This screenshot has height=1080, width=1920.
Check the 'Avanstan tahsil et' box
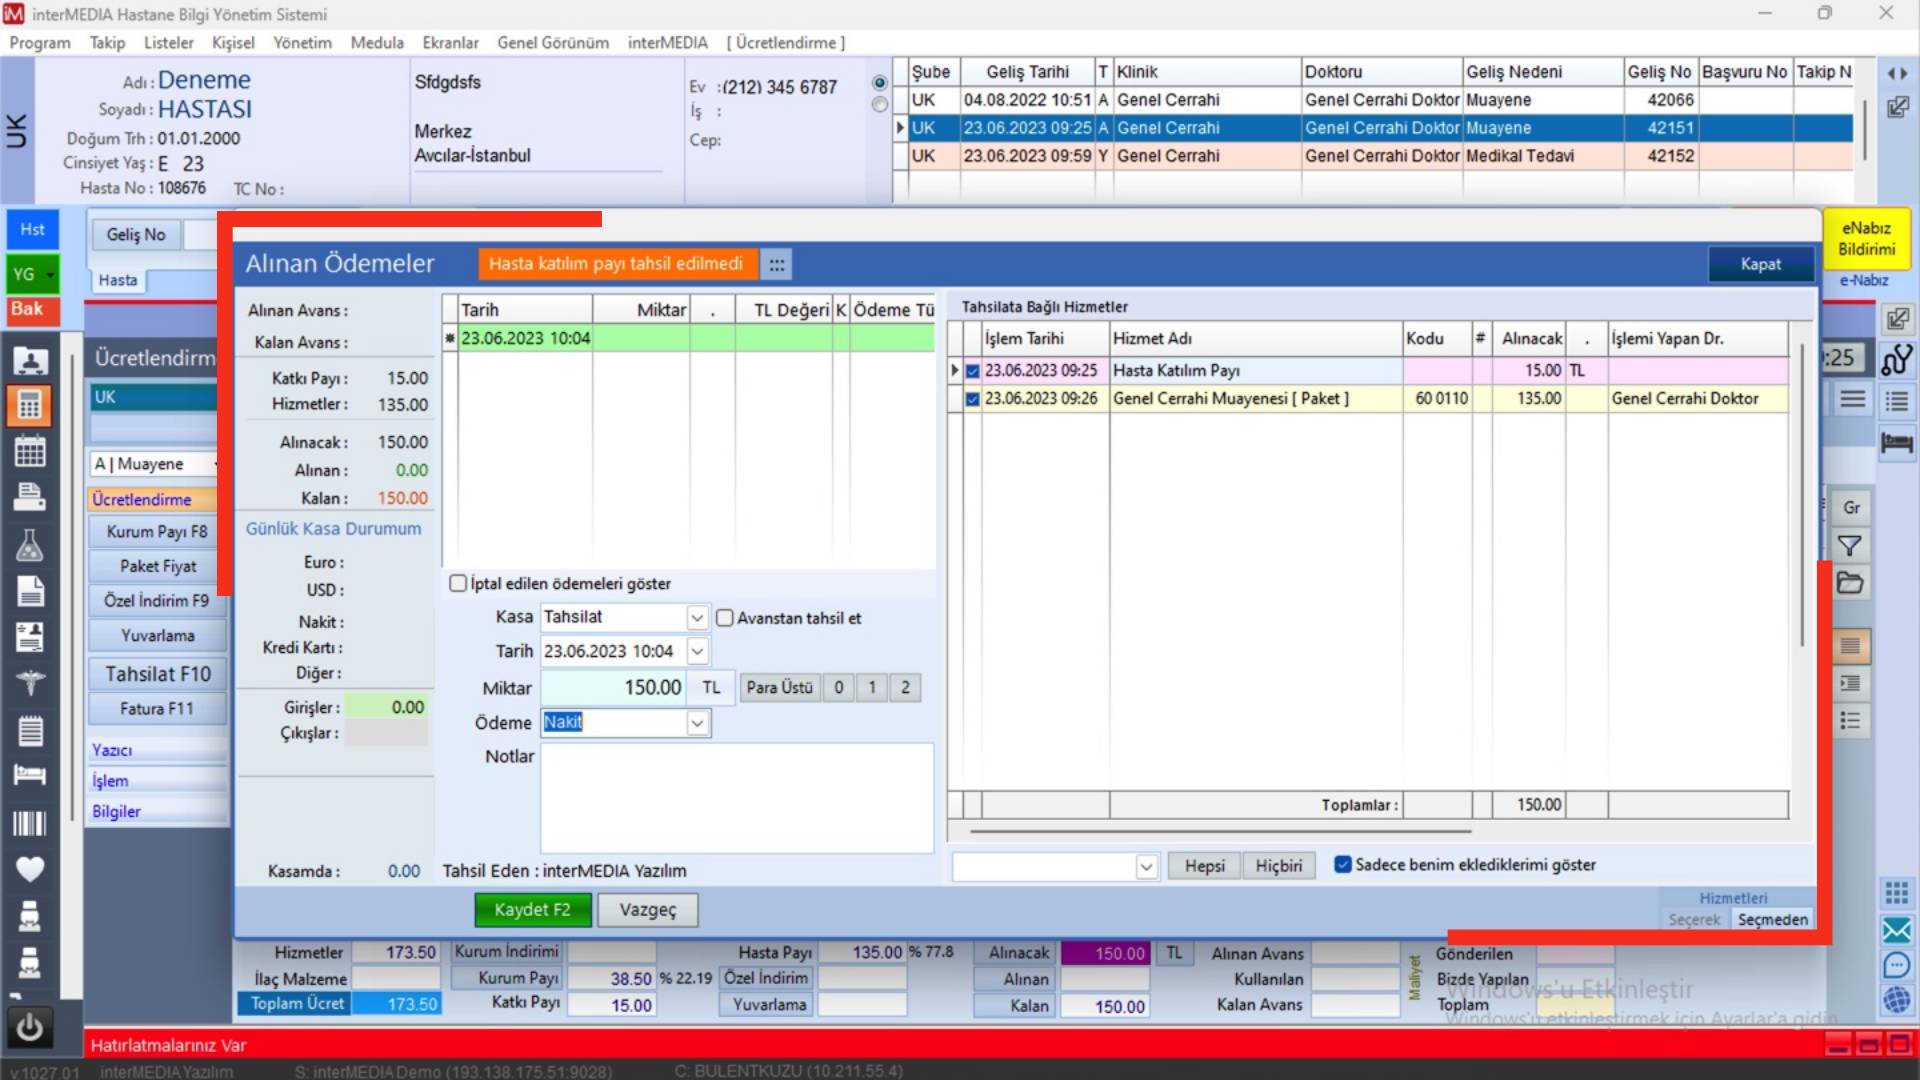(x=725, y=618)
